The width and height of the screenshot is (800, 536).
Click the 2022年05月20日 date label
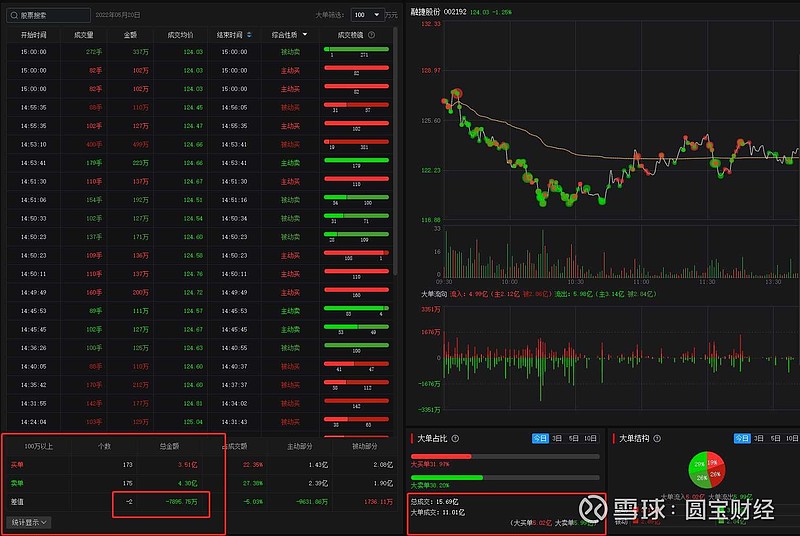click(x=118, y=15)
